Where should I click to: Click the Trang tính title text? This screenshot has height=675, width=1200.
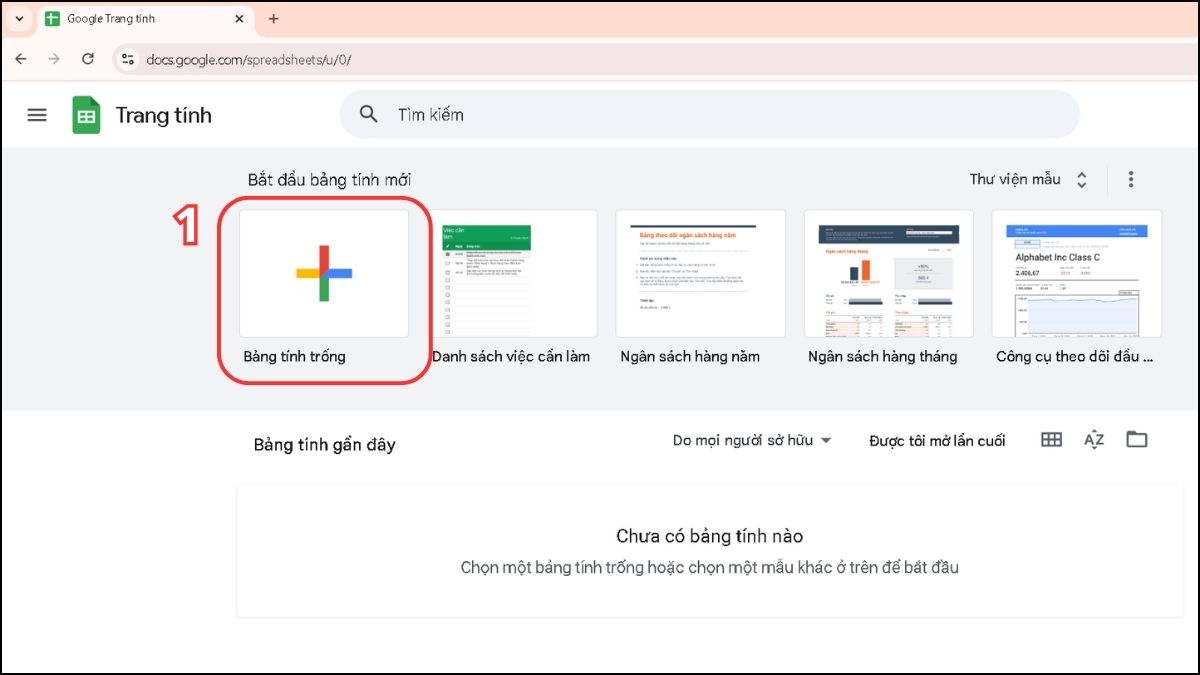click(x=164, y=115)
